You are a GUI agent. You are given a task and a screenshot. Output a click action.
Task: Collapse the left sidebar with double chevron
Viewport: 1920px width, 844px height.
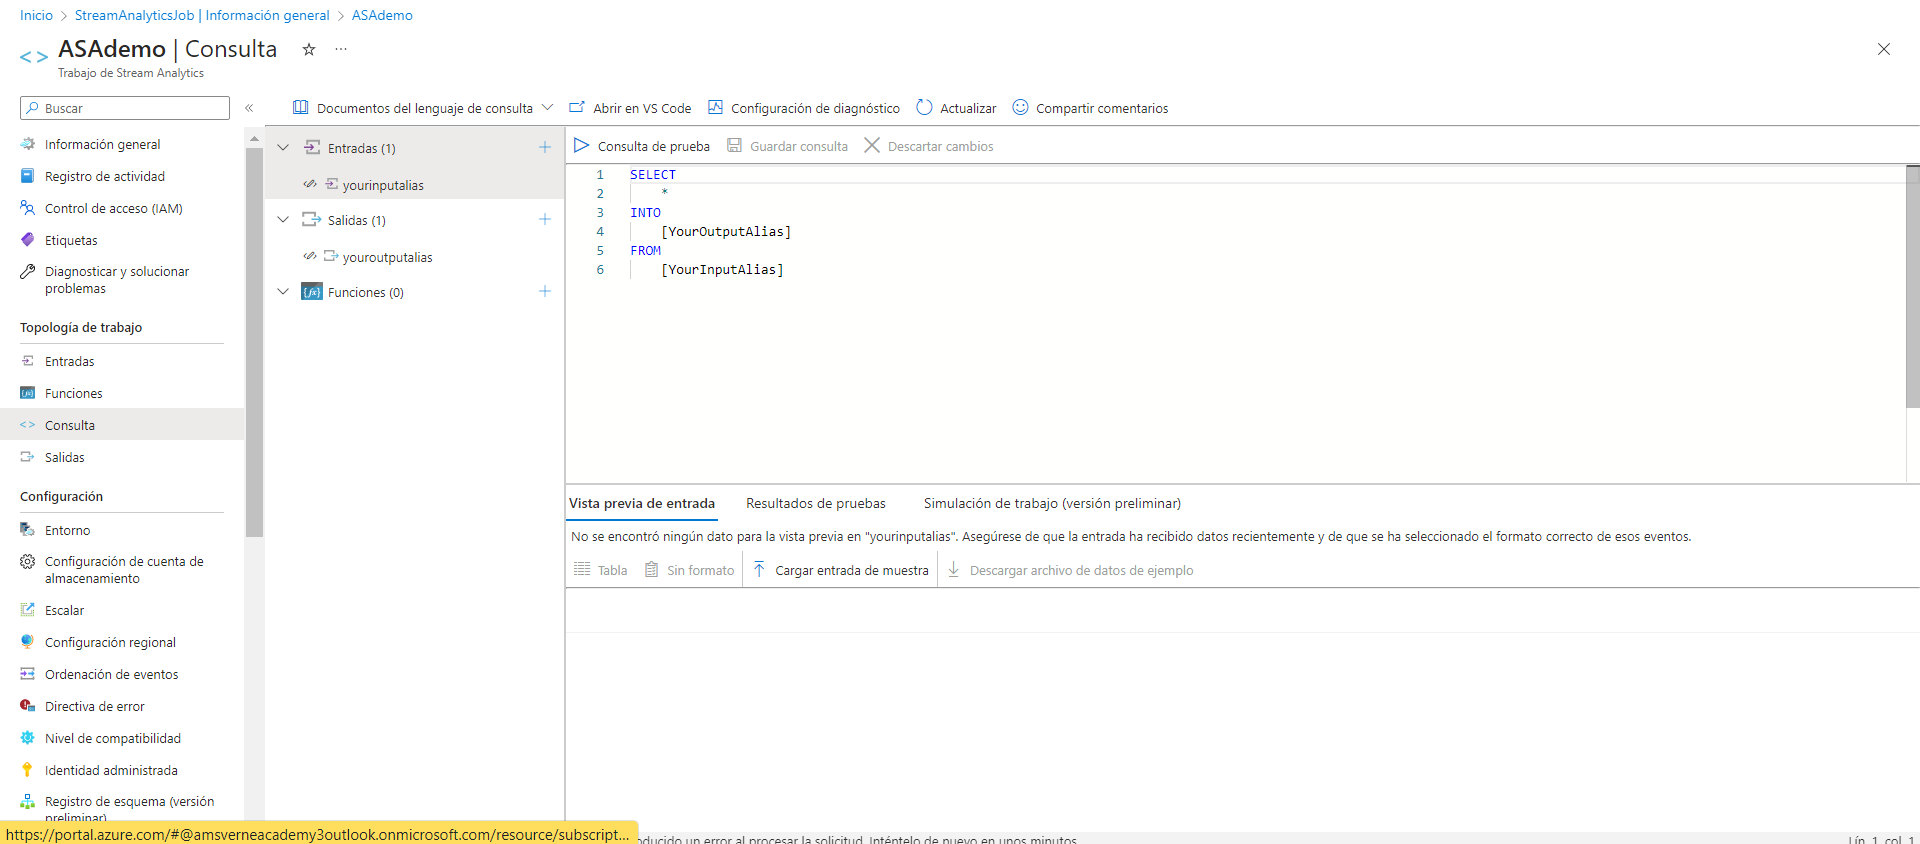pos(249,108)
